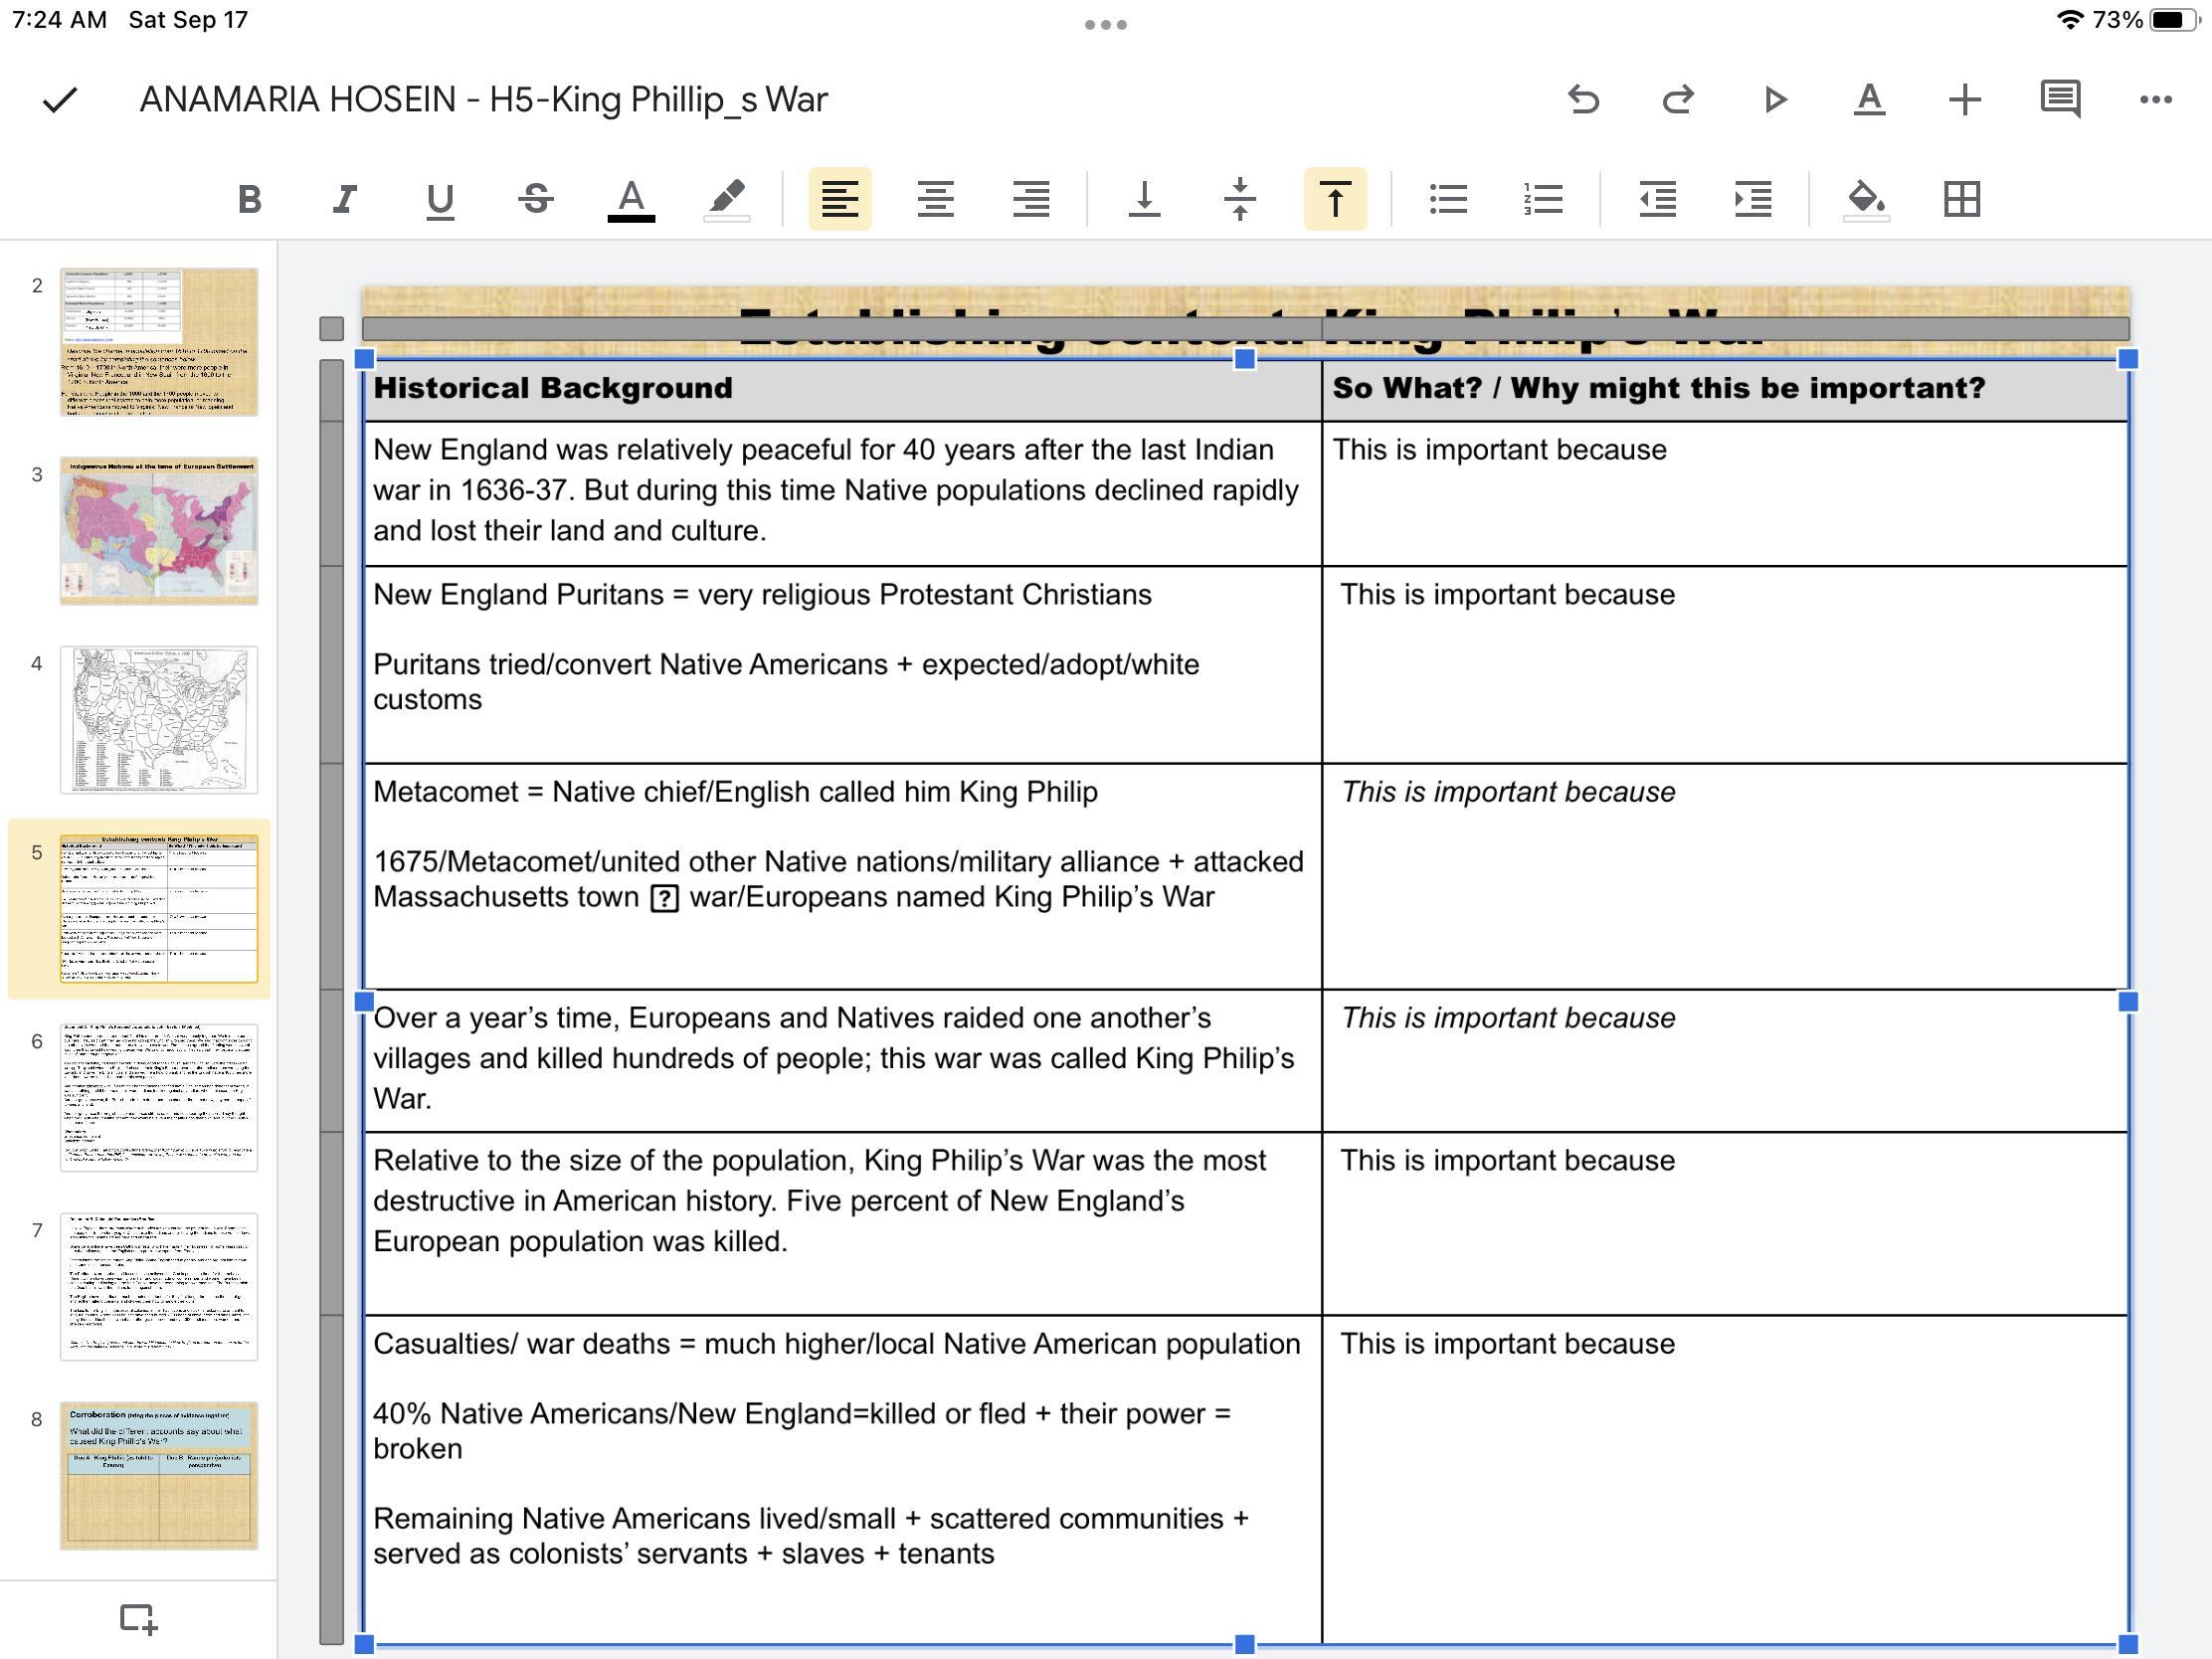Image resolution: width=2212 pixels, height=1659 pixels.
Task: Open the text format panel icon
Action: click(x=1869, y=99)
